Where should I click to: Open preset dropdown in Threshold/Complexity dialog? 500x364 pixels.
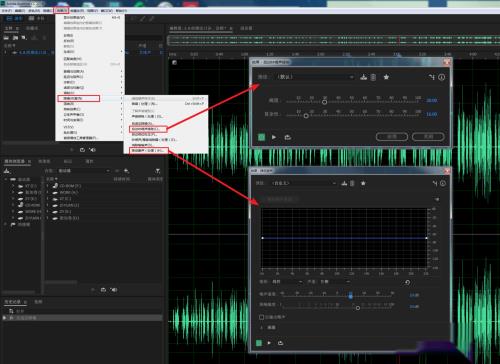click(x=314, y=77)
